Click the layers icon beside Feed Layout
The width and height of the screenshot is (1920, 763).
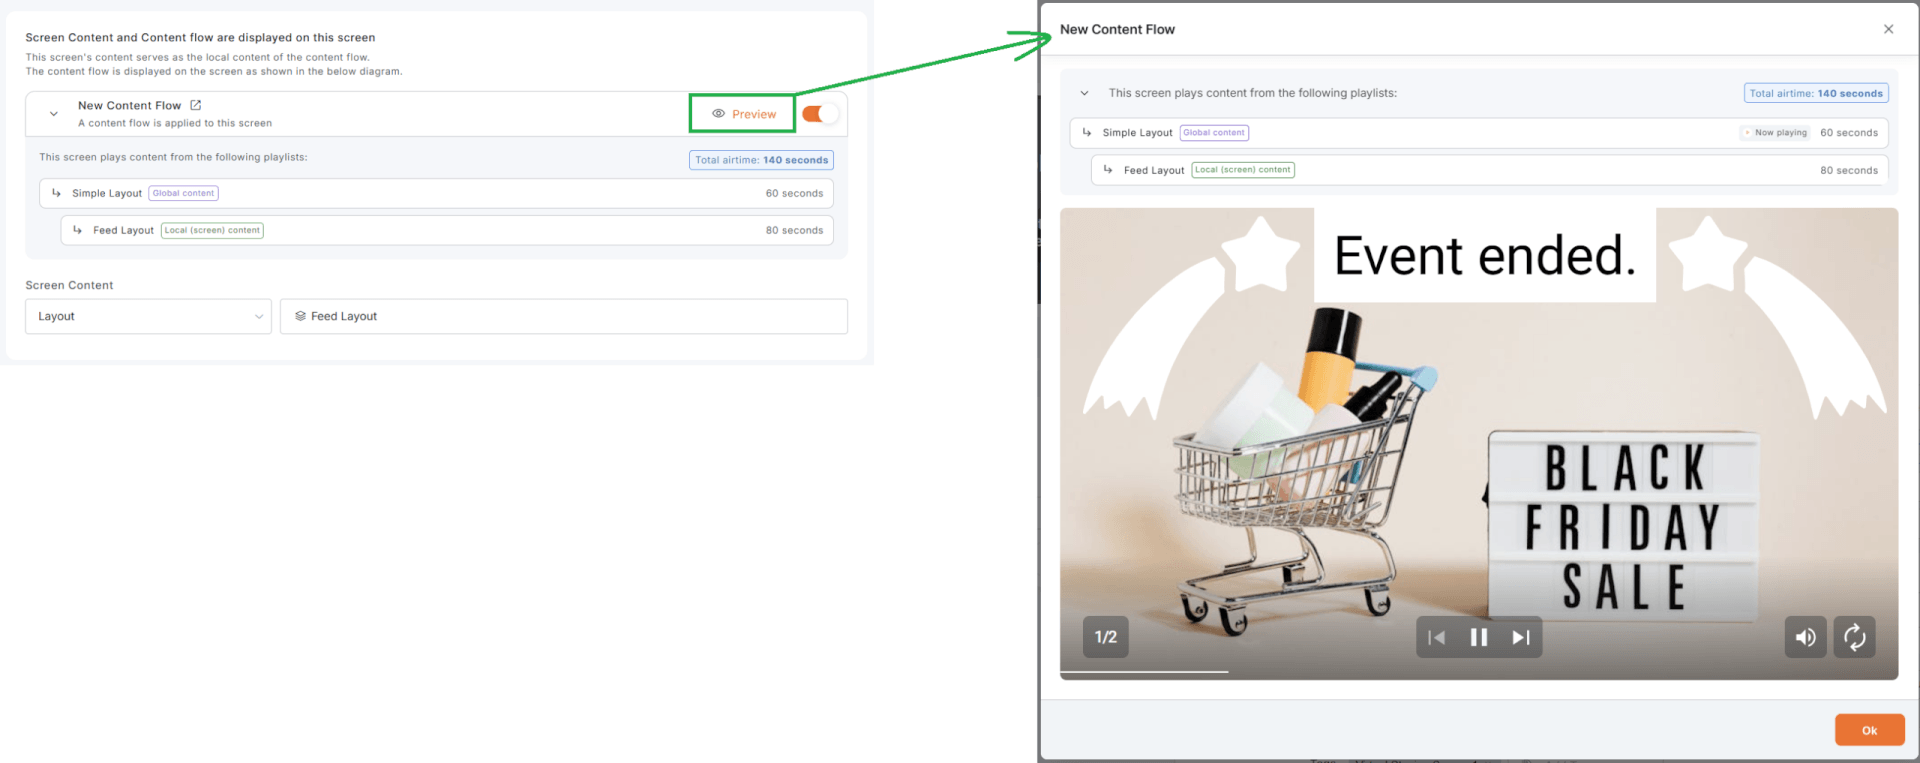pos(300,316)
